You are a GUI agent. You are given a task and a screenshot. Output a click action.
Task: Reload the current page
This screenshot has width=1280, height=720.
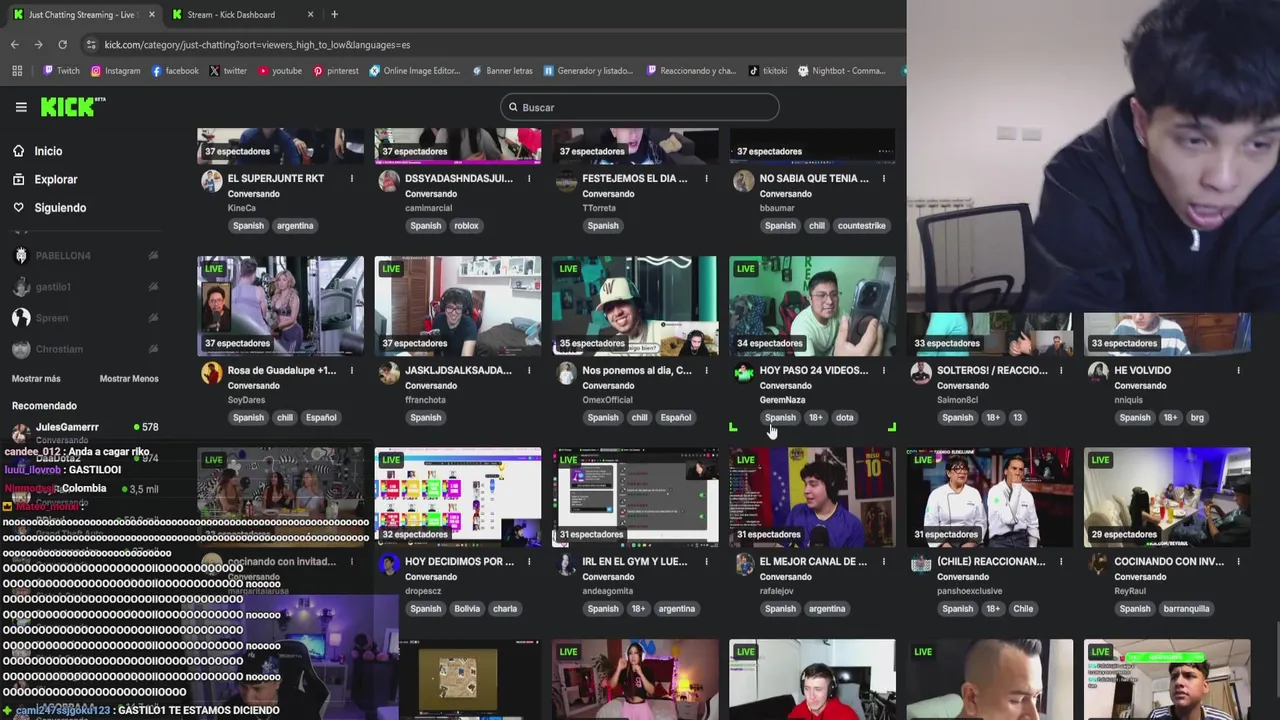[x=62, y=44]
